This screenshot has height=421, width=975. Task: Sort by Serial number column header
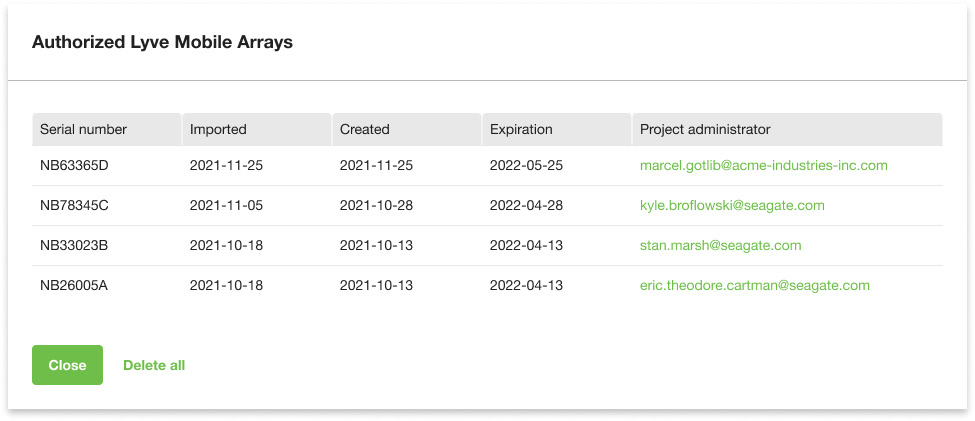[84, 129]
